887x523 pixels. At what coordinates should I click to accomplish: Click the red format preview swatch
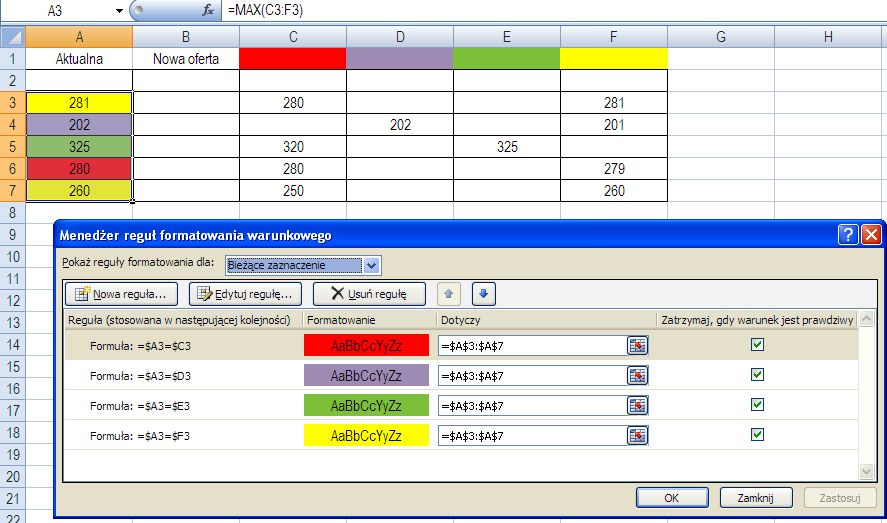point(366,345)
